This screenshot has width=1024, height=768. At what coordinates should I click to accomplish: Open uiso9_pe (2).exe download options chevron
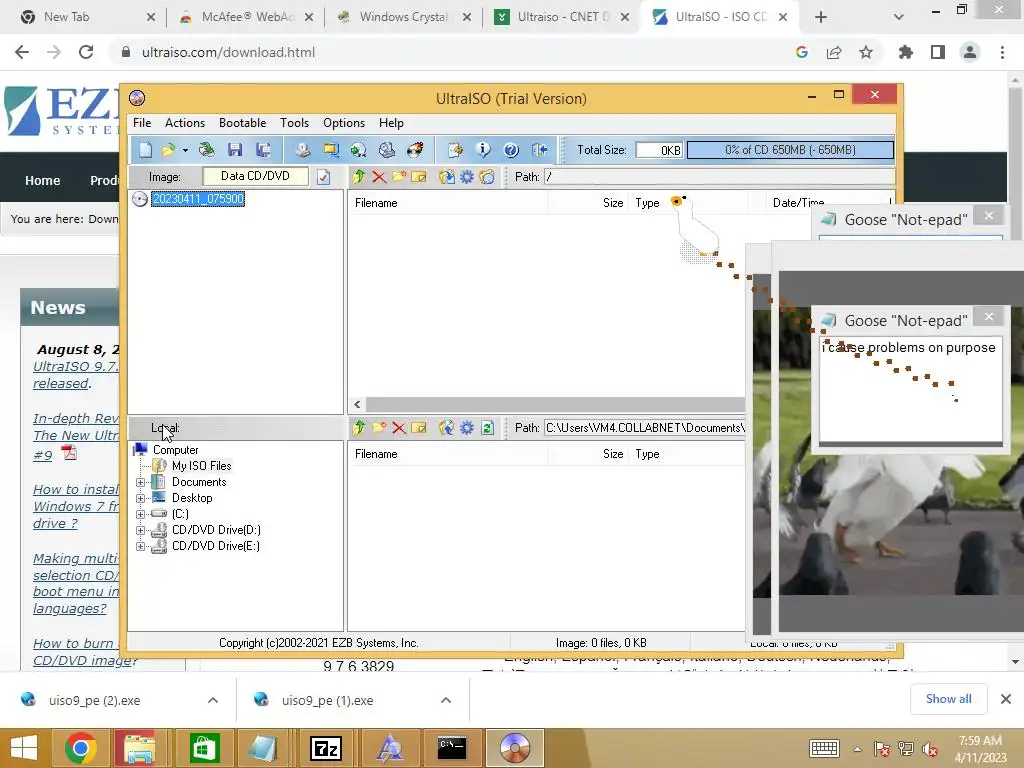(213, 700)
